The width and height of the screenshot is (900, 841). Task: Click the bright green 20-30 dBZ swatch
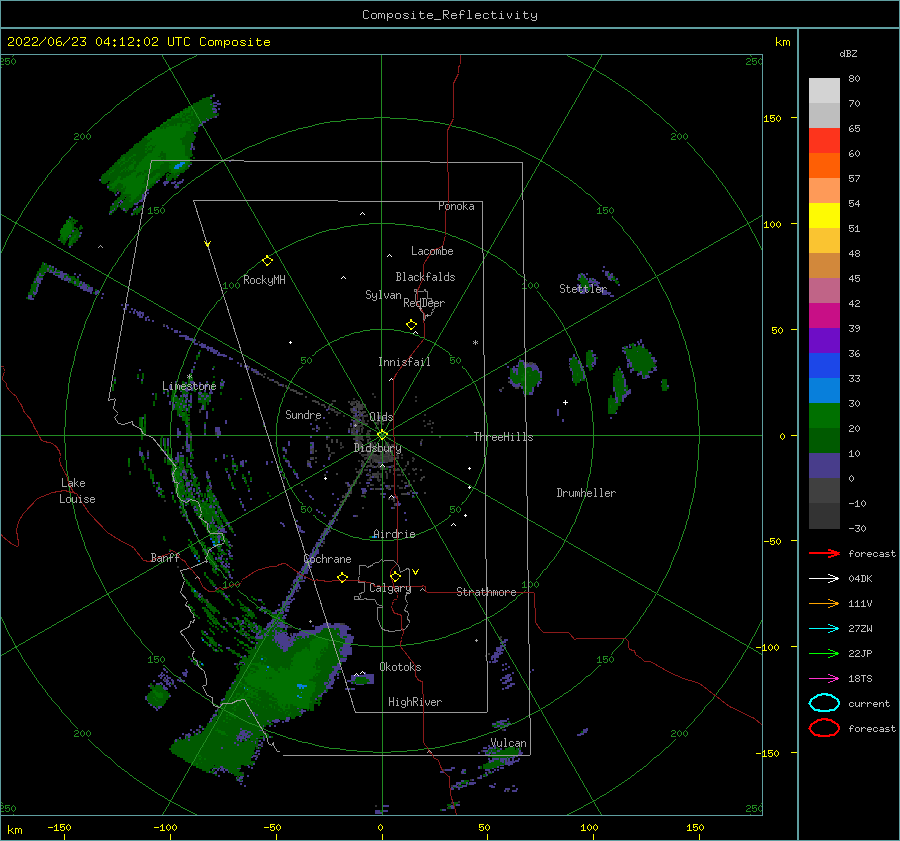[x=824, y=416]
